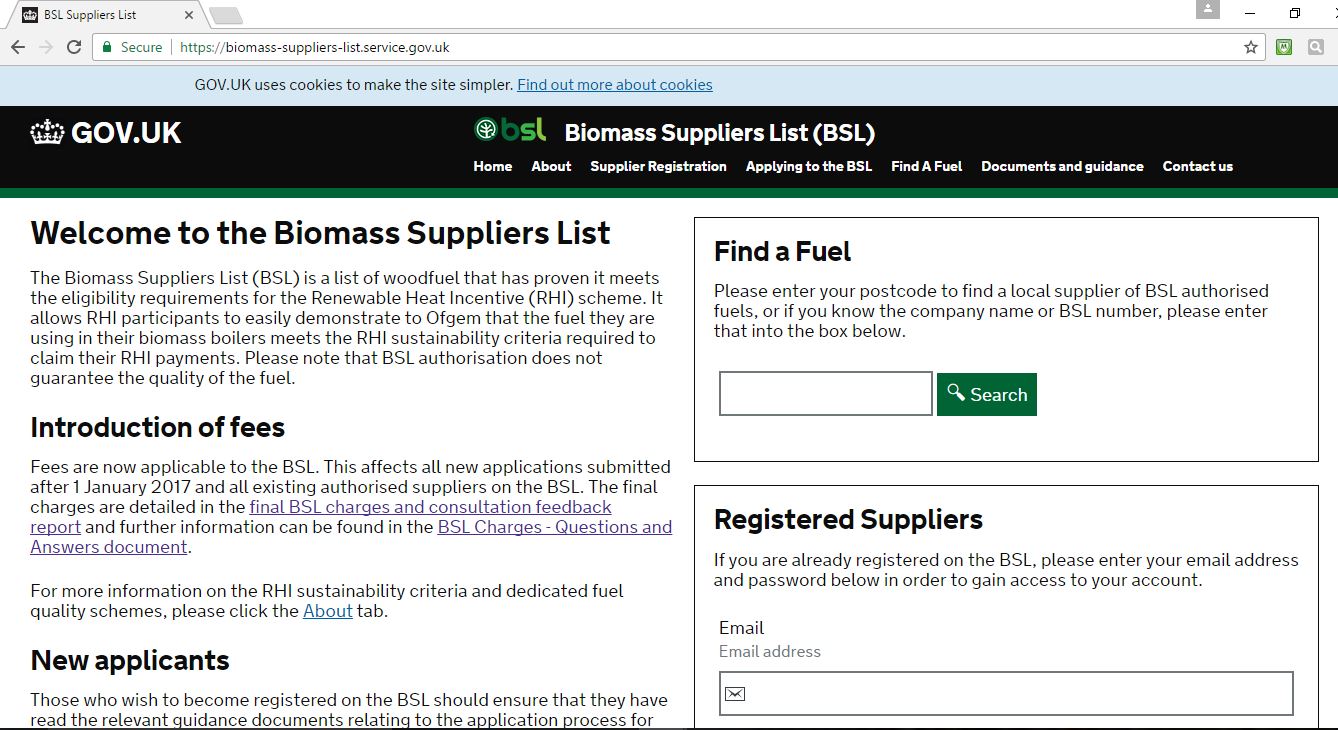Open the About menu item
The height and width of the screenshot is (730, 1338).
[551, 166]
